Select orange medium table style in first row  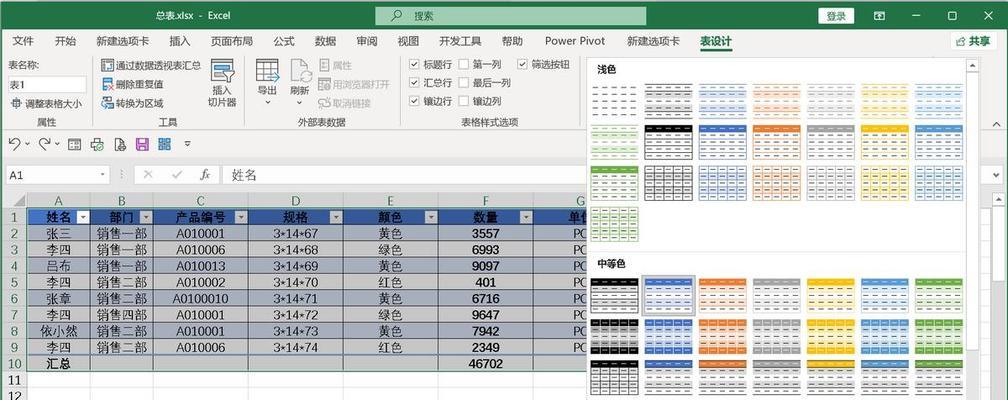pyautogui.click(x=723, y=296)
